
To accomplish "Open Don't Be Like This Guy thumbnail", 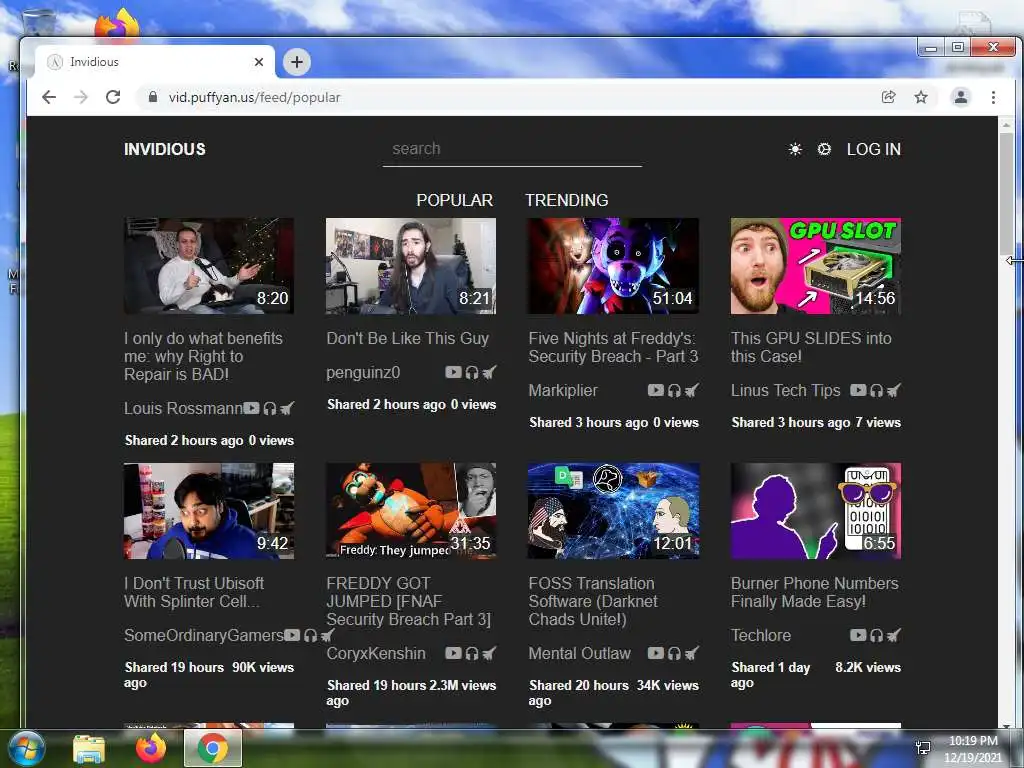I will [x=411, y=266].
